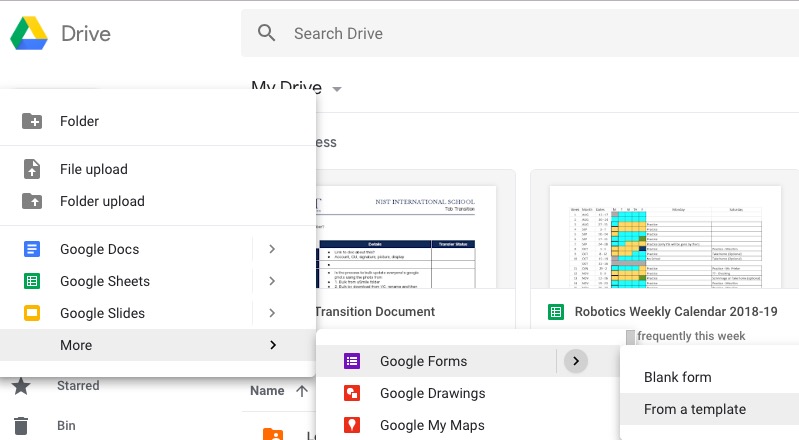
Task: Click the purple Google Forms icon
Action: (x=352, y=361)
